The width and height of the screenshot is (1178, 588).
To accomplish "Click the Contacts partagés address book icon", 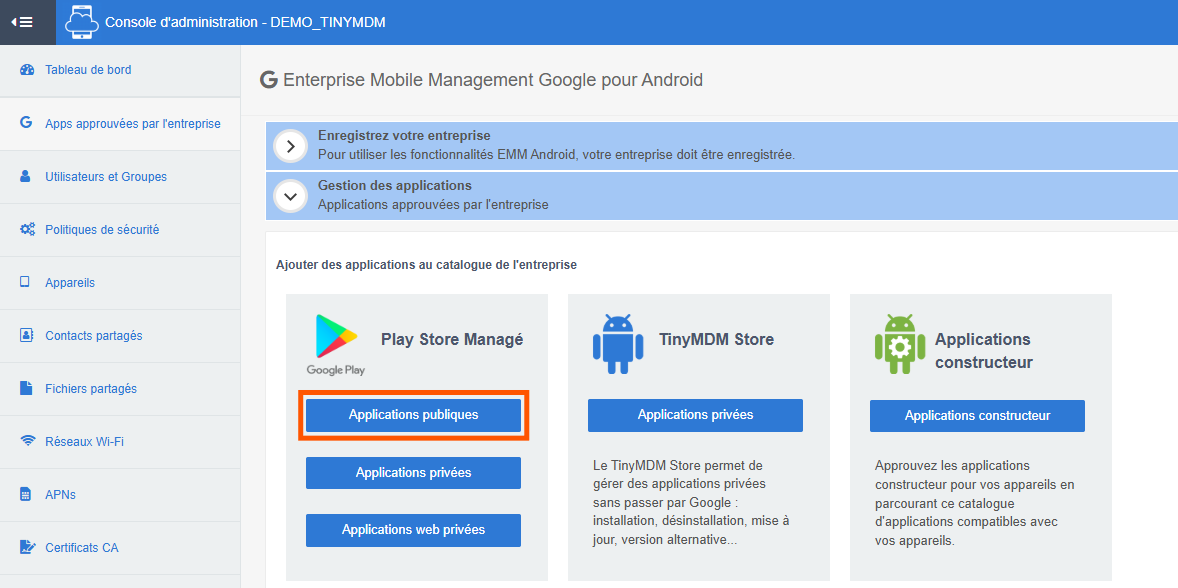I will [x=26, y=335].
